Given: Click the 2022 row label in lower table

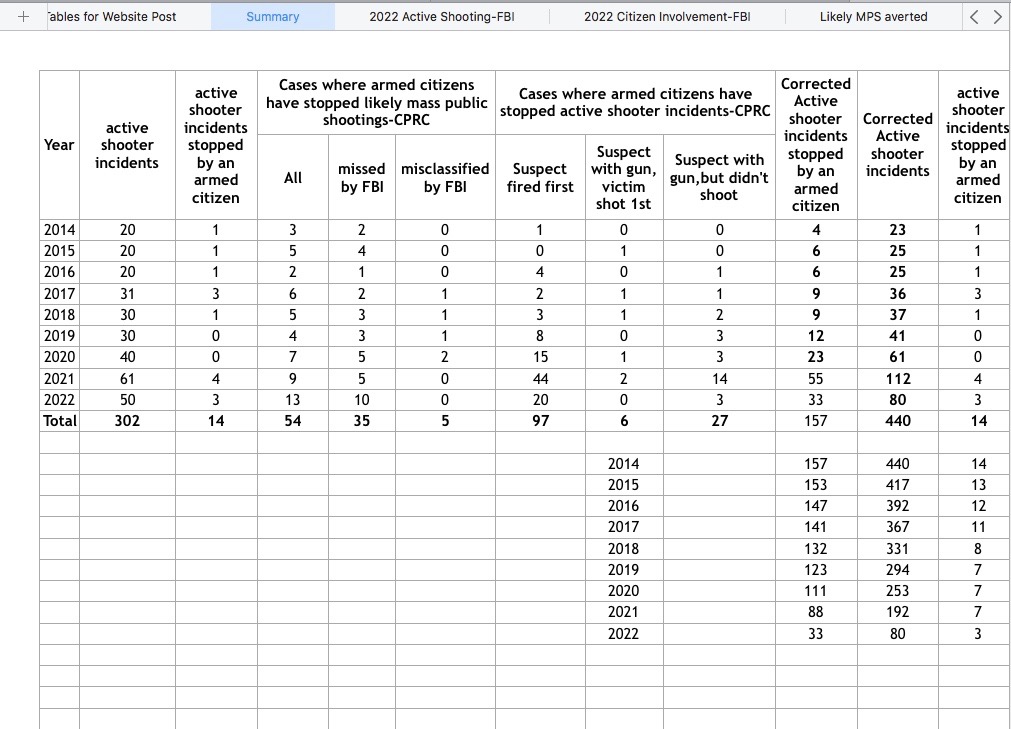Looking at the screenshot, I should click(x=623, y=634).
